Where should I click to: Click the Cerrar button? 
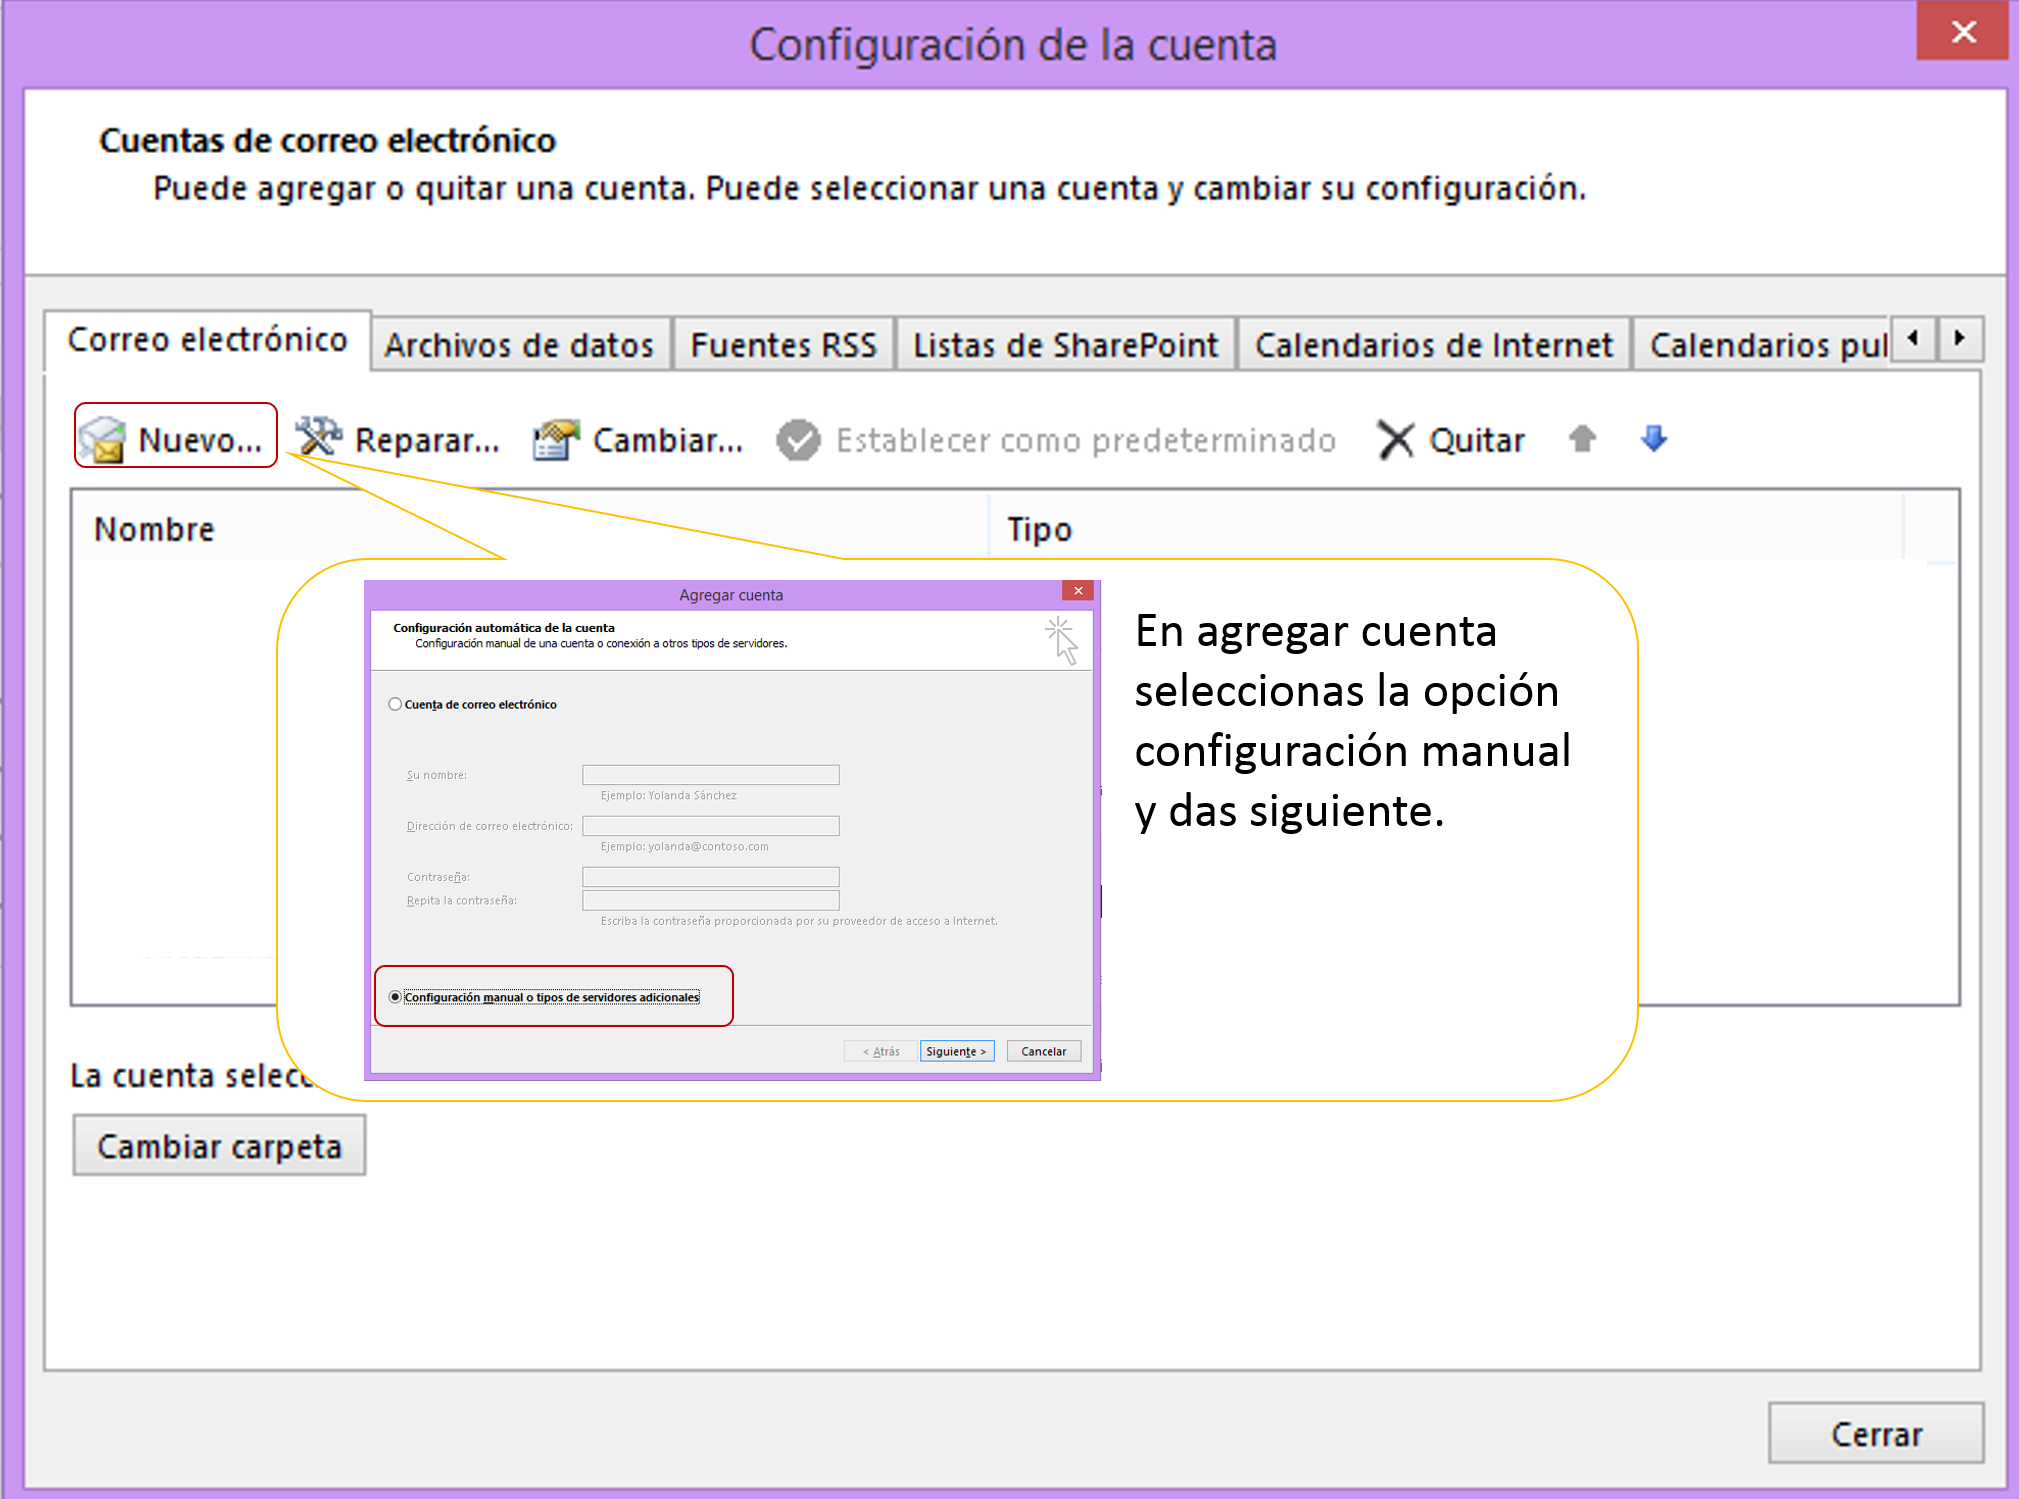click(1875, 1434)
